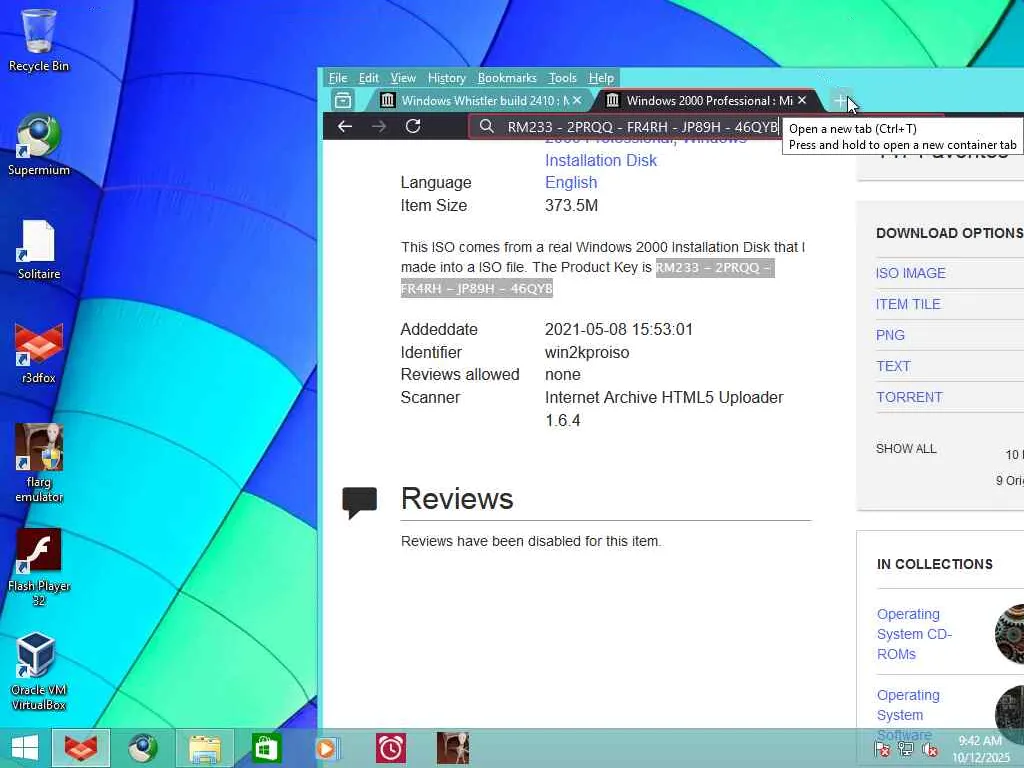Open the PNG download option
Screen dimensions: 1024x768
pos(890,335)
